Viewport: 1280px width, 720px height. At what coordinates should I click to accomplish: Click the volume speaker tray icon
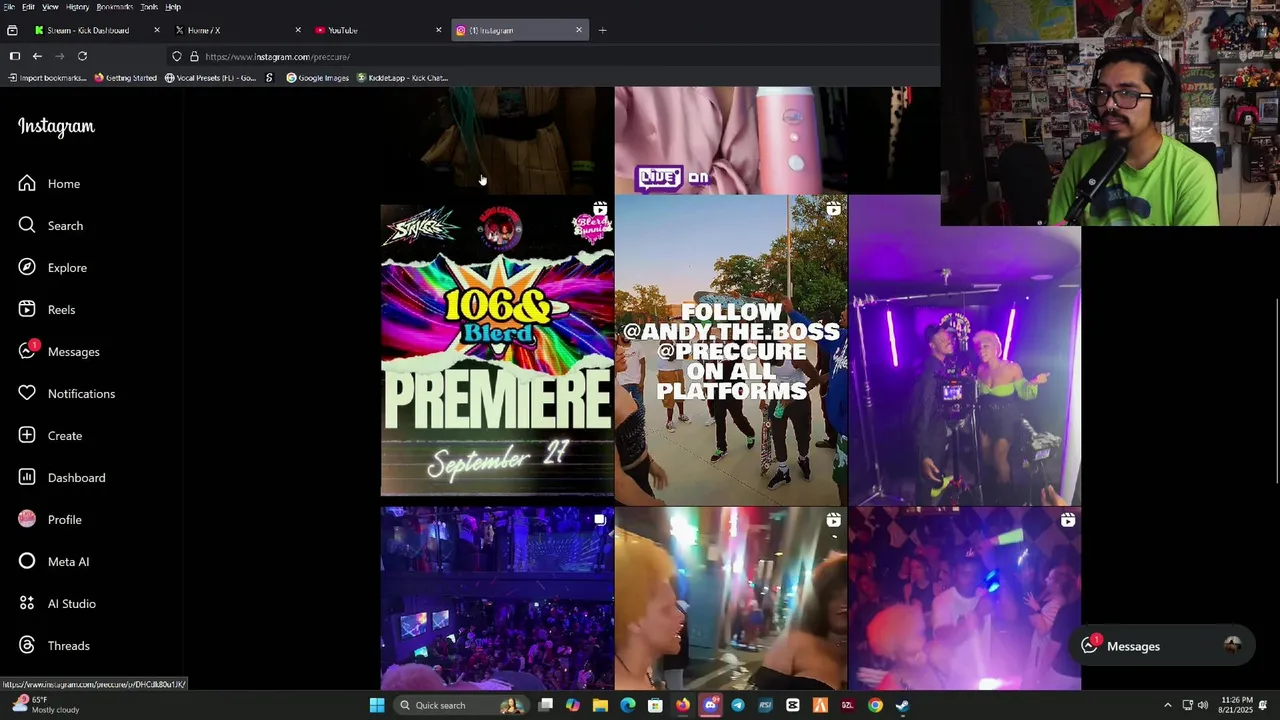tap(1202, 705)
